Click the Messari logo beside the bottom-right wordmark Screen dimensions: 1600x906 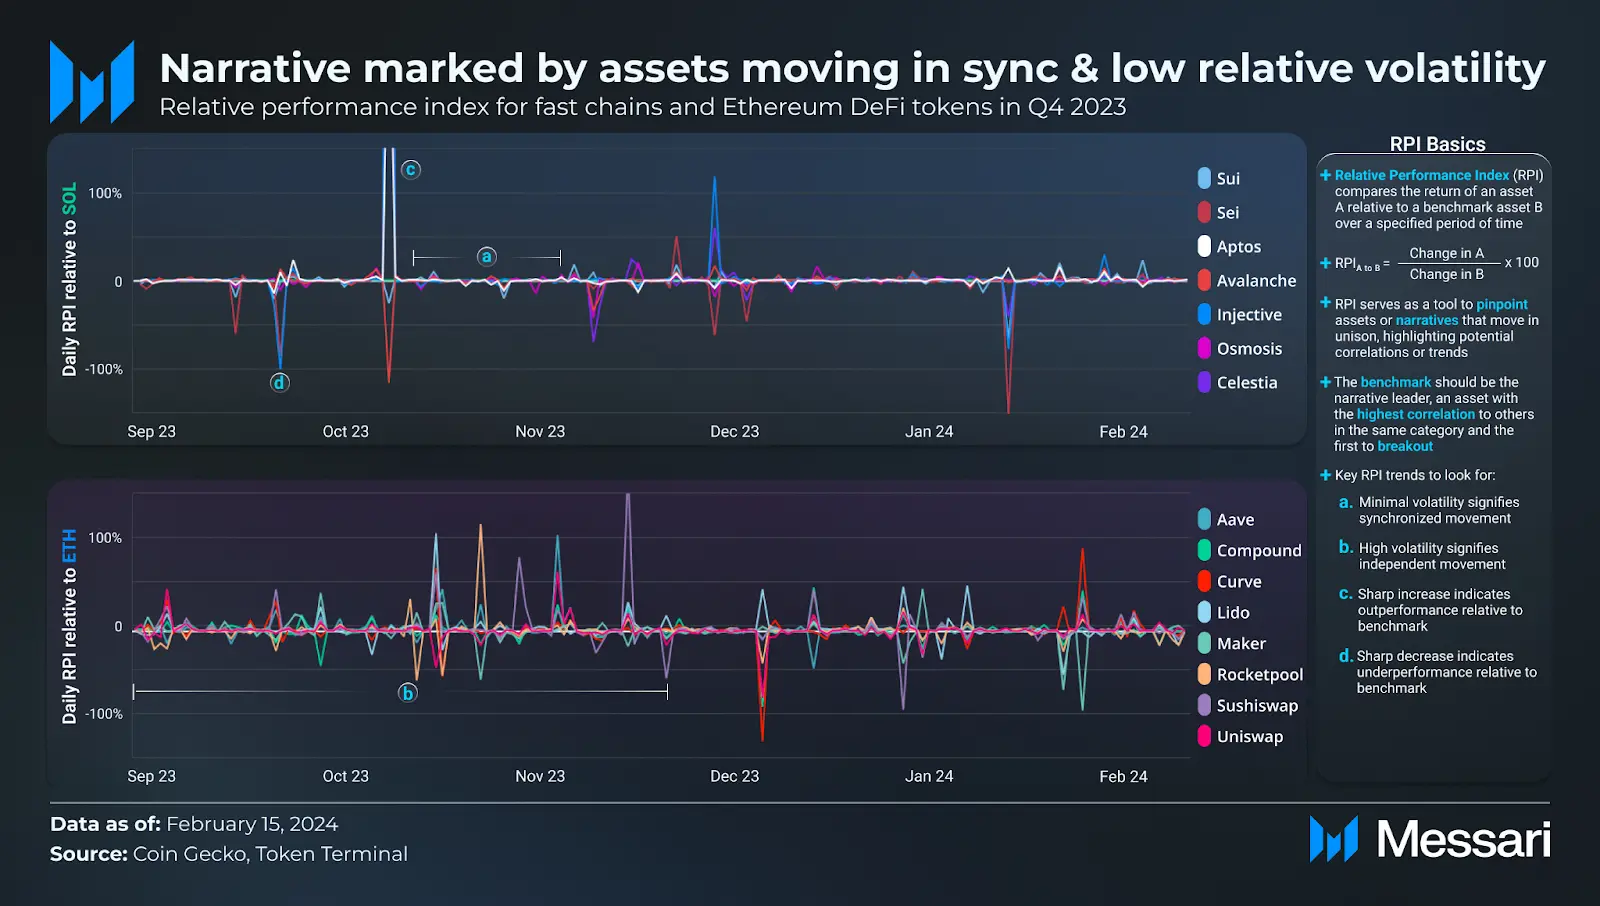(1333, 839)
